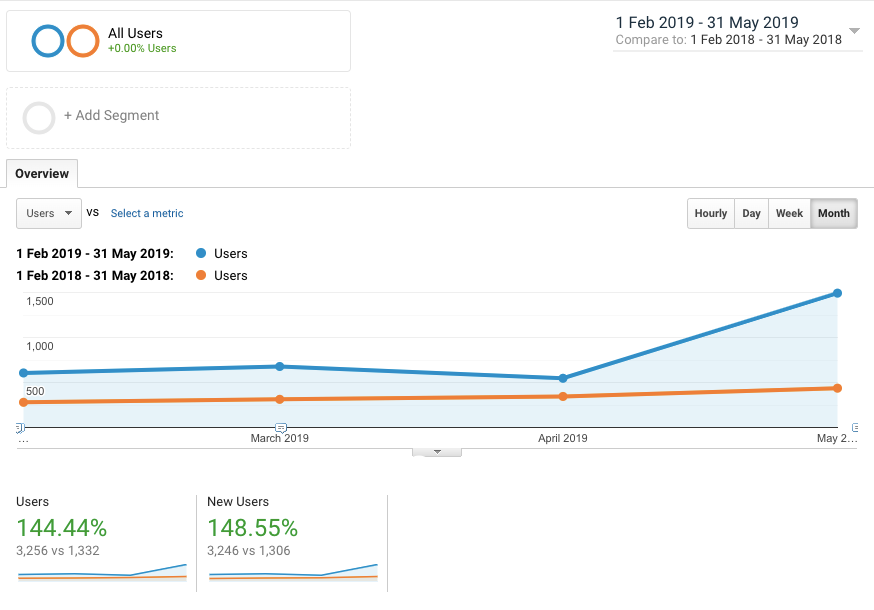Click blue data point for May 2019
Viewport: 874px width, 610px height.
pos(837,293)
